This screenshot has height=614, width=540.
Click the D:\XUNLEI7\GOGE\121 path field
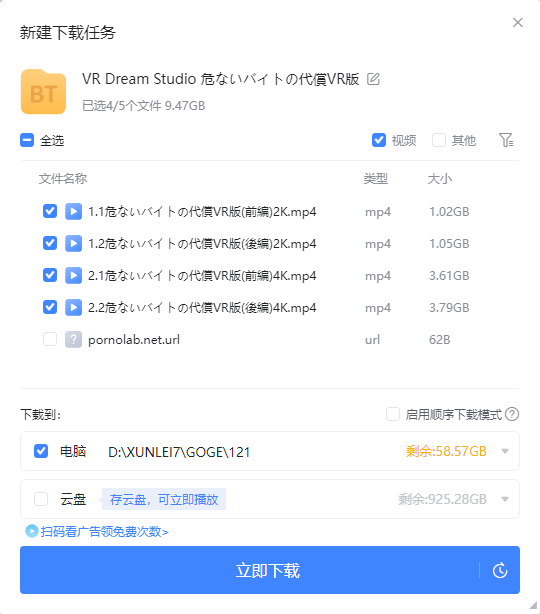tap(179, 452)
